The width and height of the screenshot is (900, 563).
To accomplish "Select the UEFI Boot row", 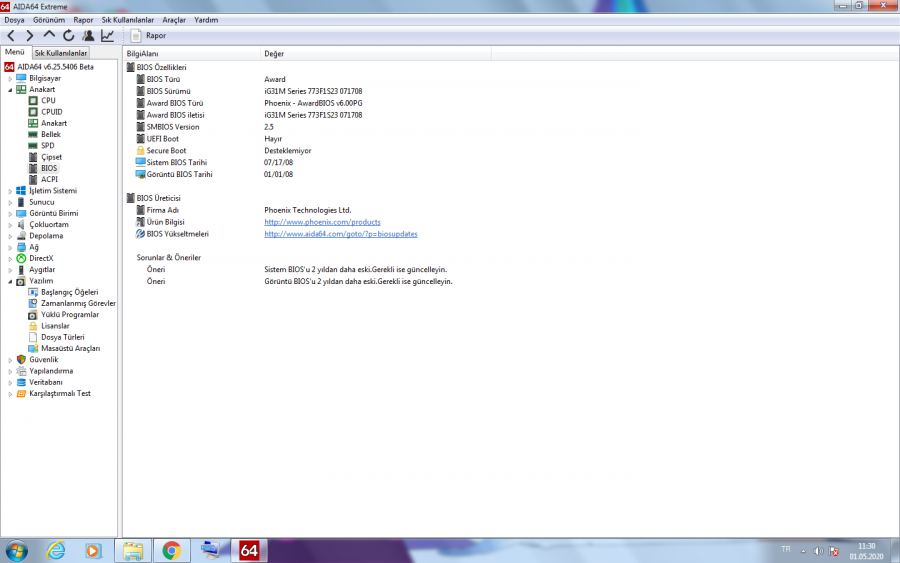I will coord(307,139).
